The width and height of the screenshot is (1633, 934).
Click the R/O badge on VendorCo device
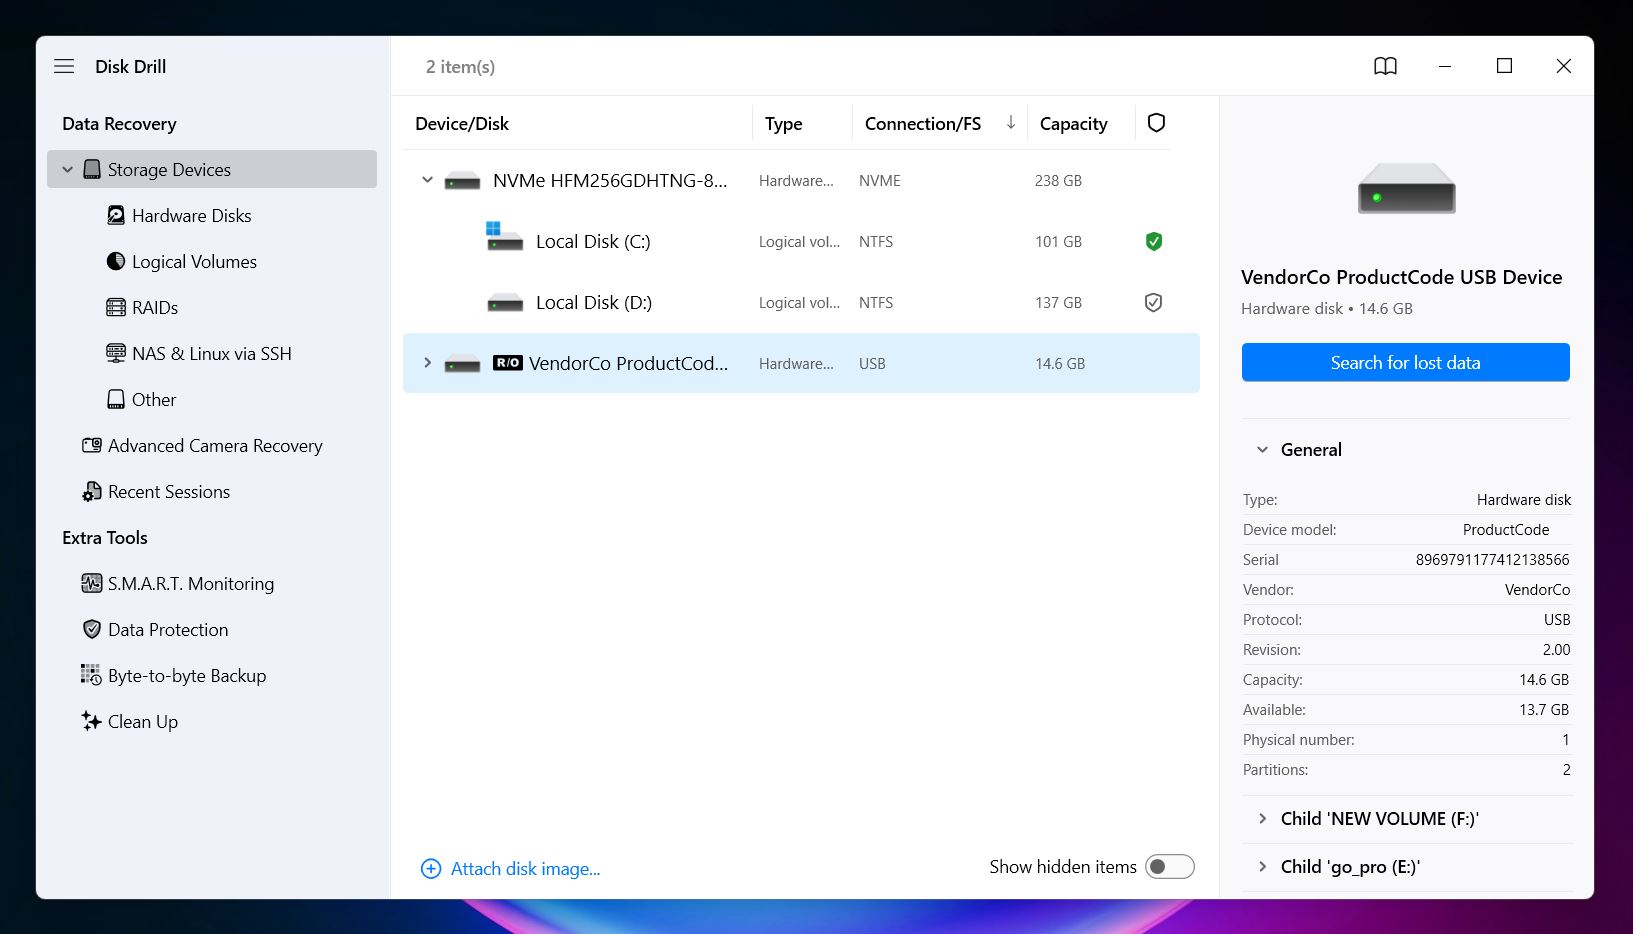click(508, 363)
